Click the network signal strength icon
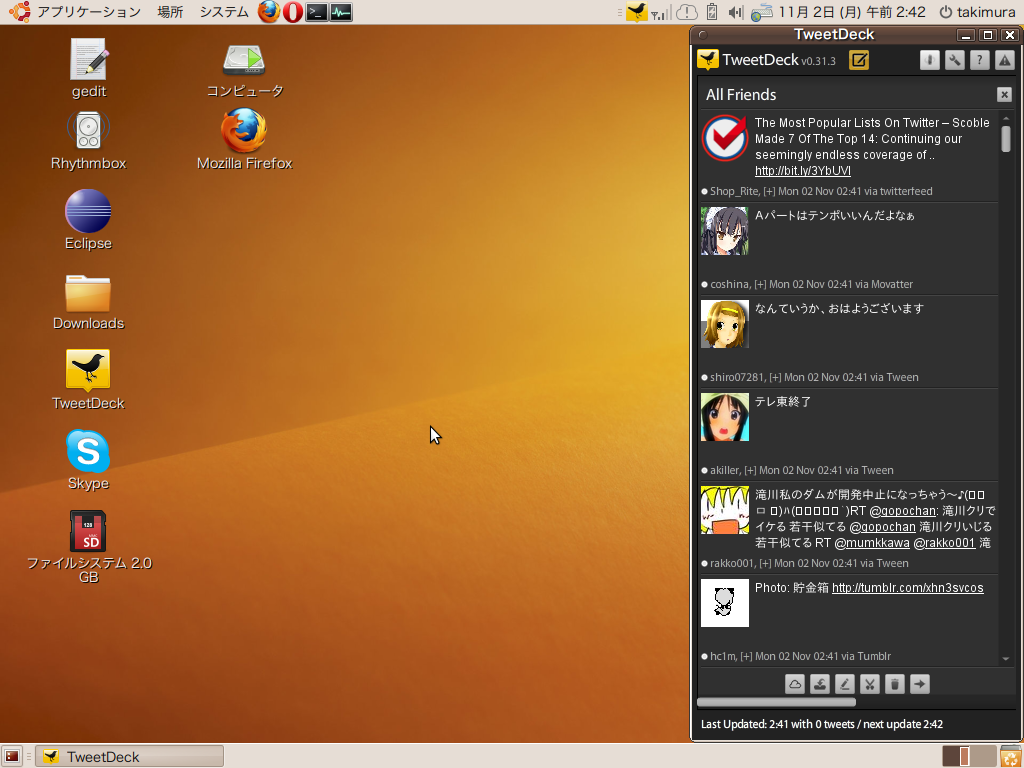1024x768 pixels. coord(660,12)
